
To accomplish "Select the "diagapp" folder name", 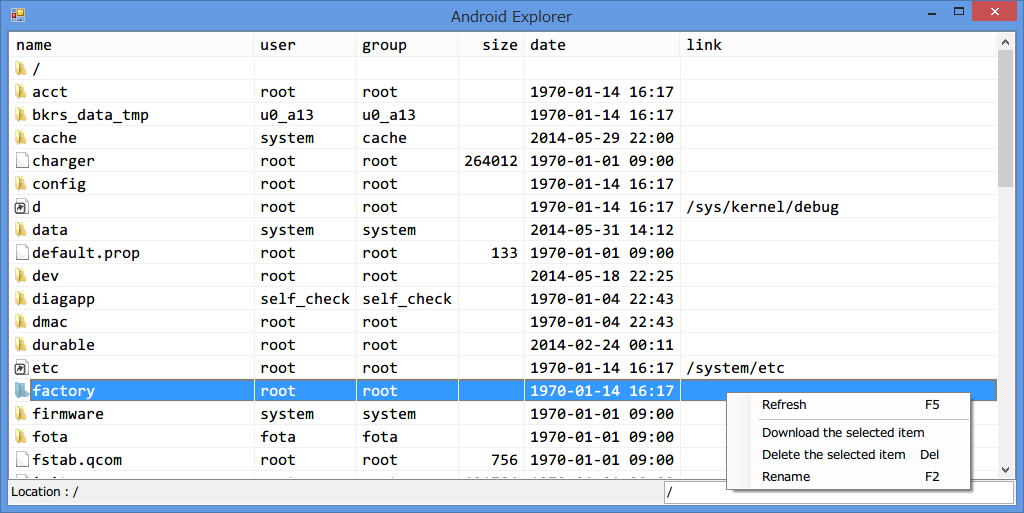I will pyautogui.click(x=63, y=299).
